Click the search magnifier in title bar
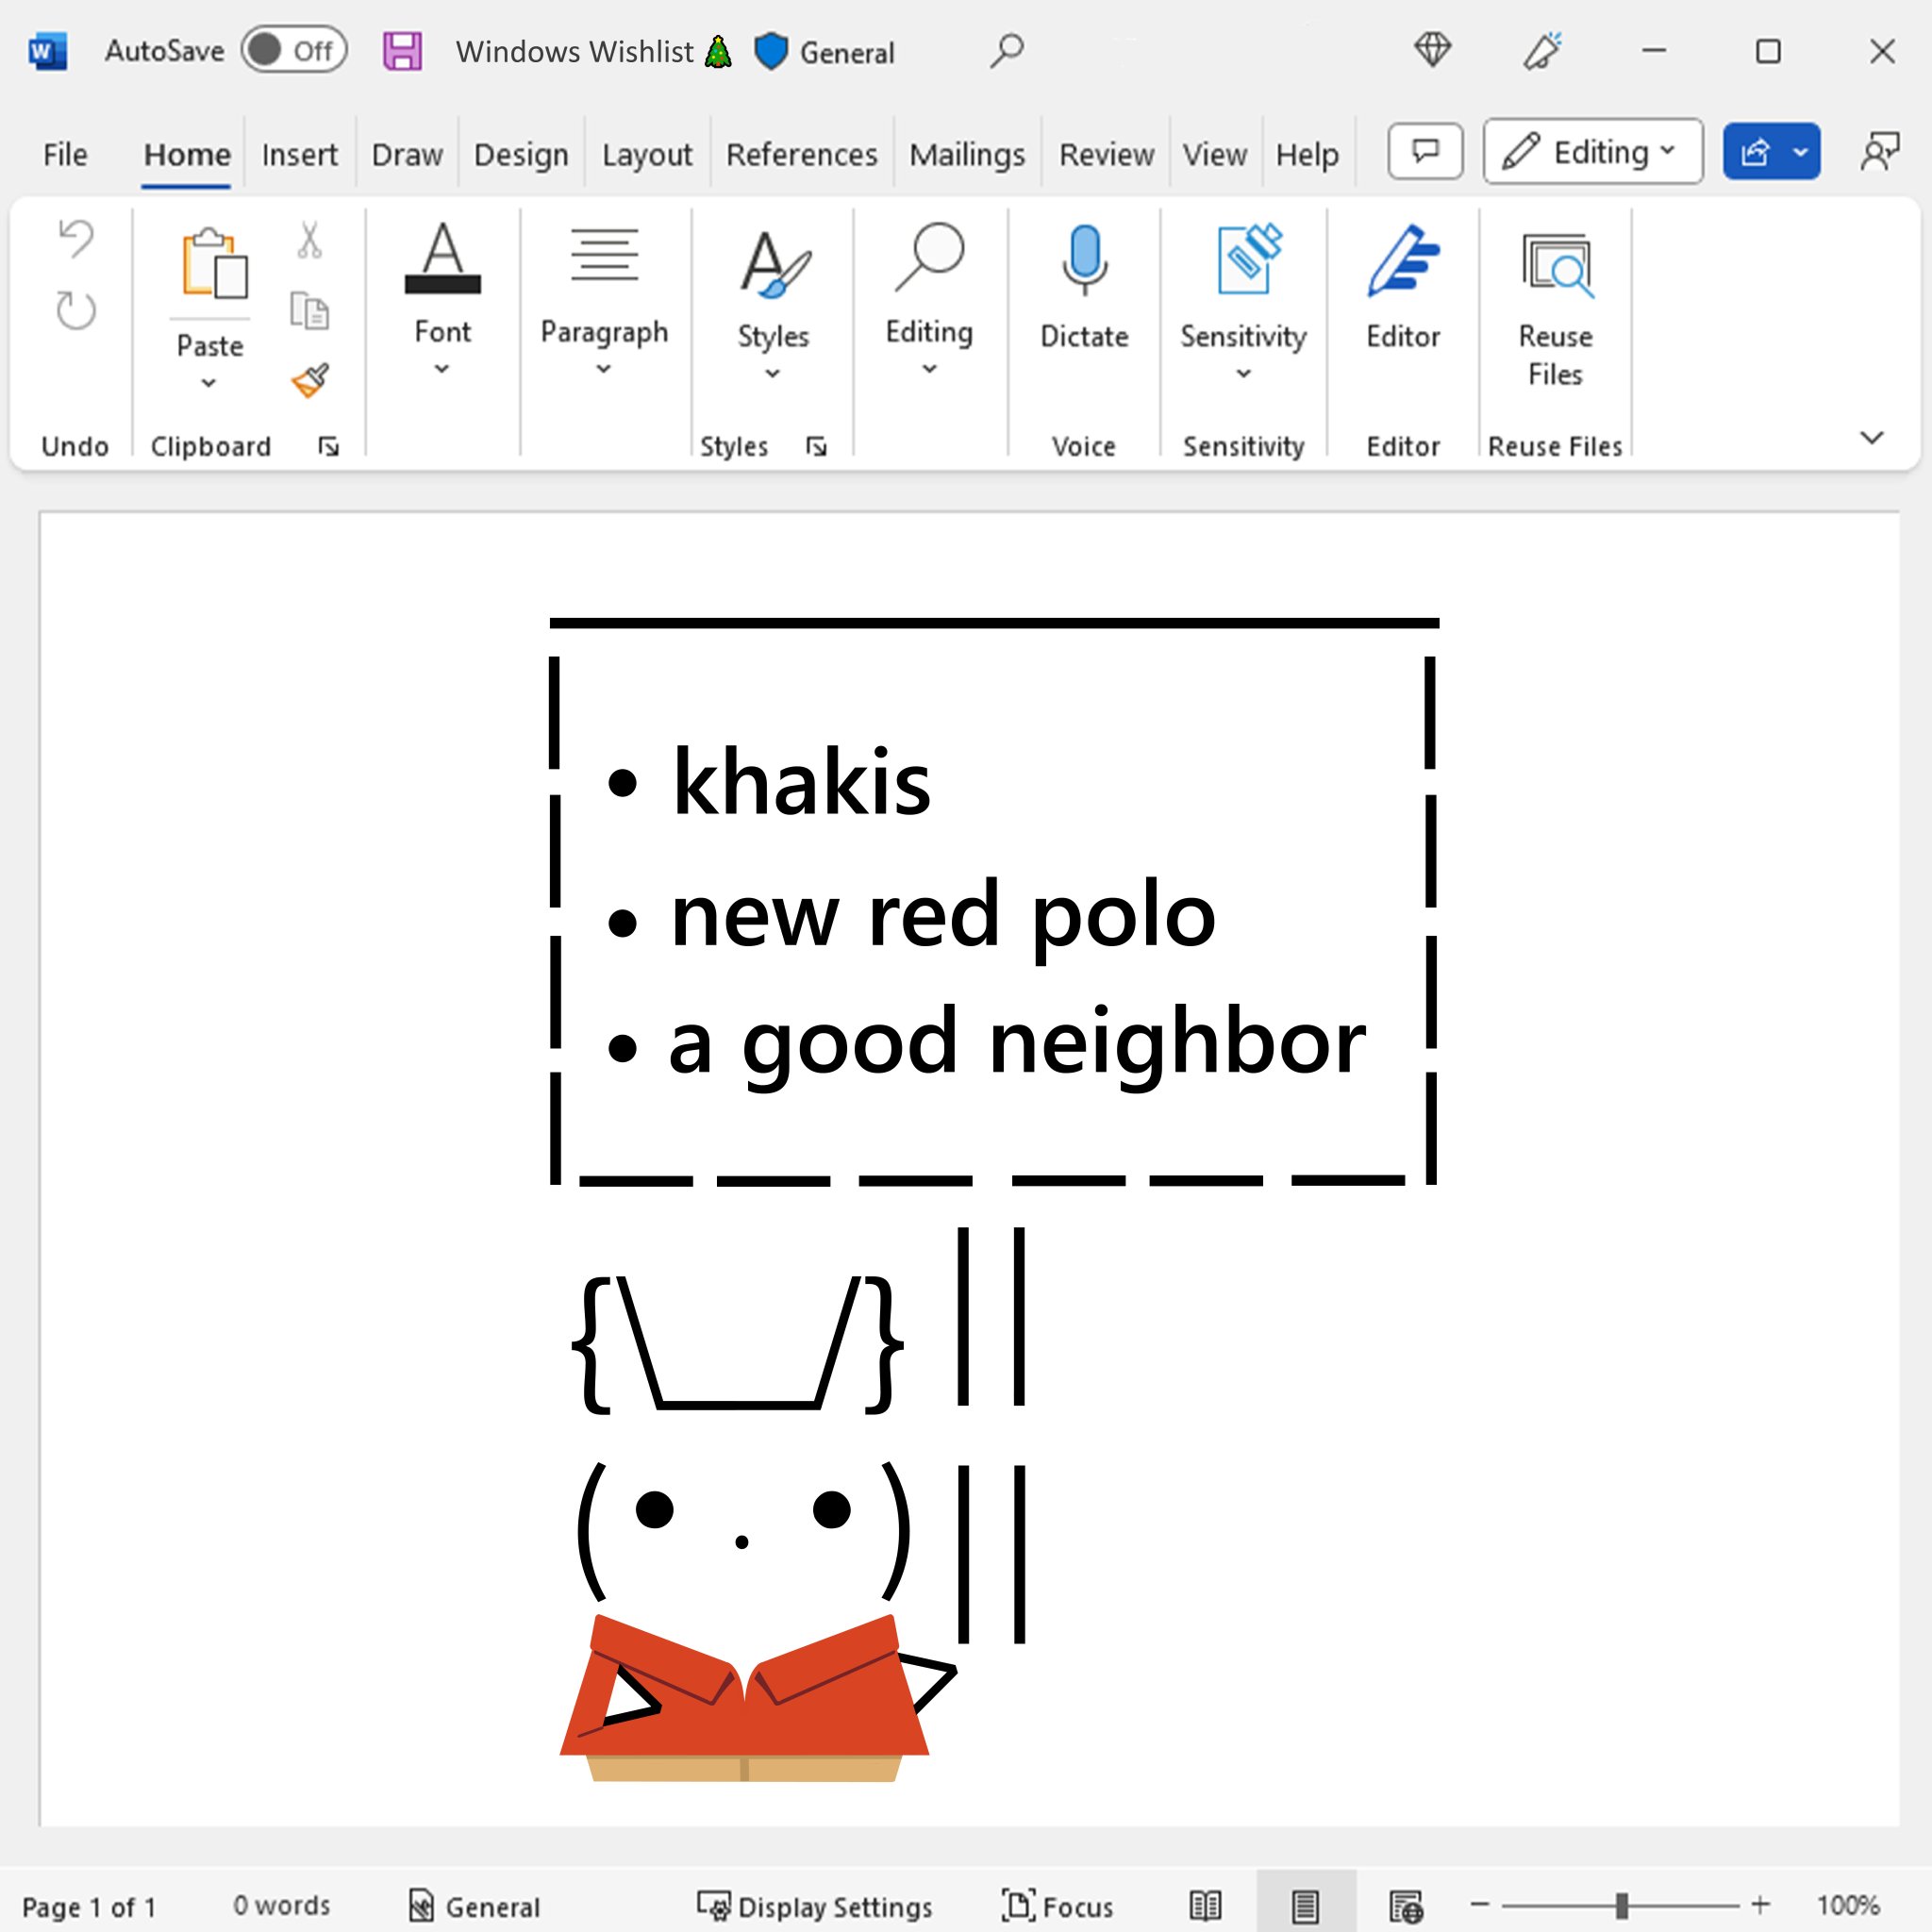The width and height of the screenshot is (1932, 1932). (x=1007, y=51)
